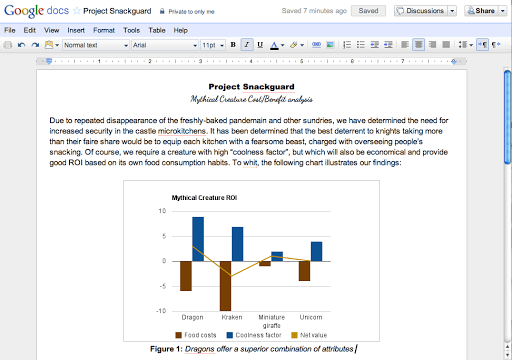The width and height of the screenshot is (512, 360).
Task: Click the scrollbar down arrow
Action: 508,355
